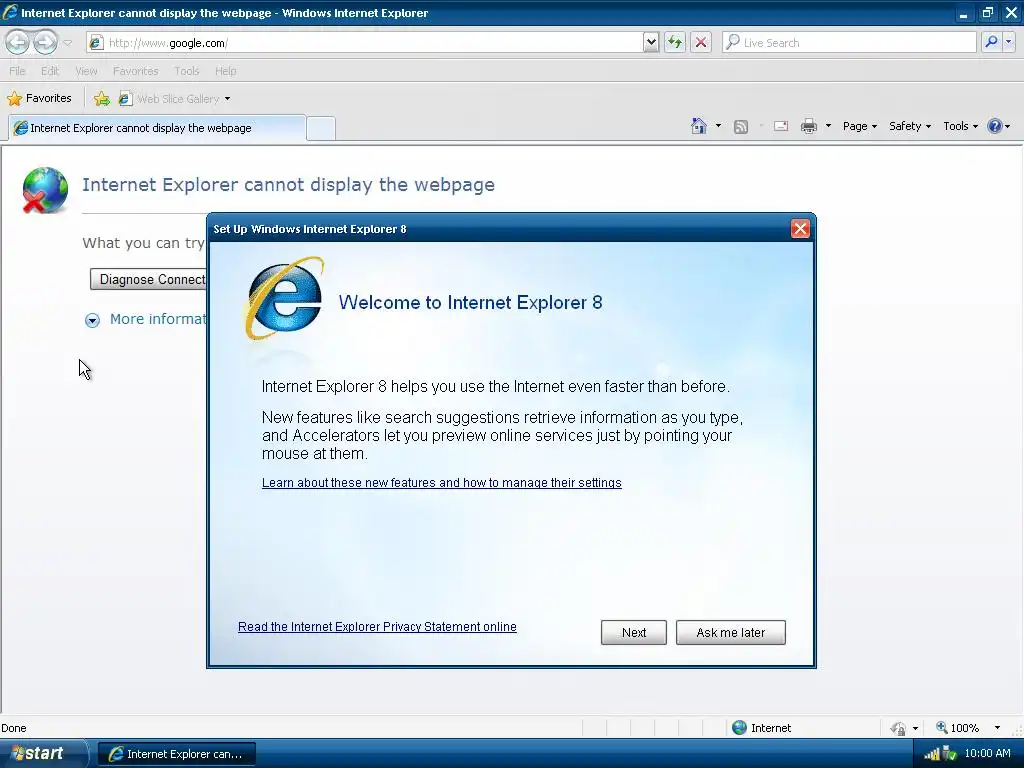Click the Favorites star button
This screenshot has height=768, width=1024.
point(39,99)
